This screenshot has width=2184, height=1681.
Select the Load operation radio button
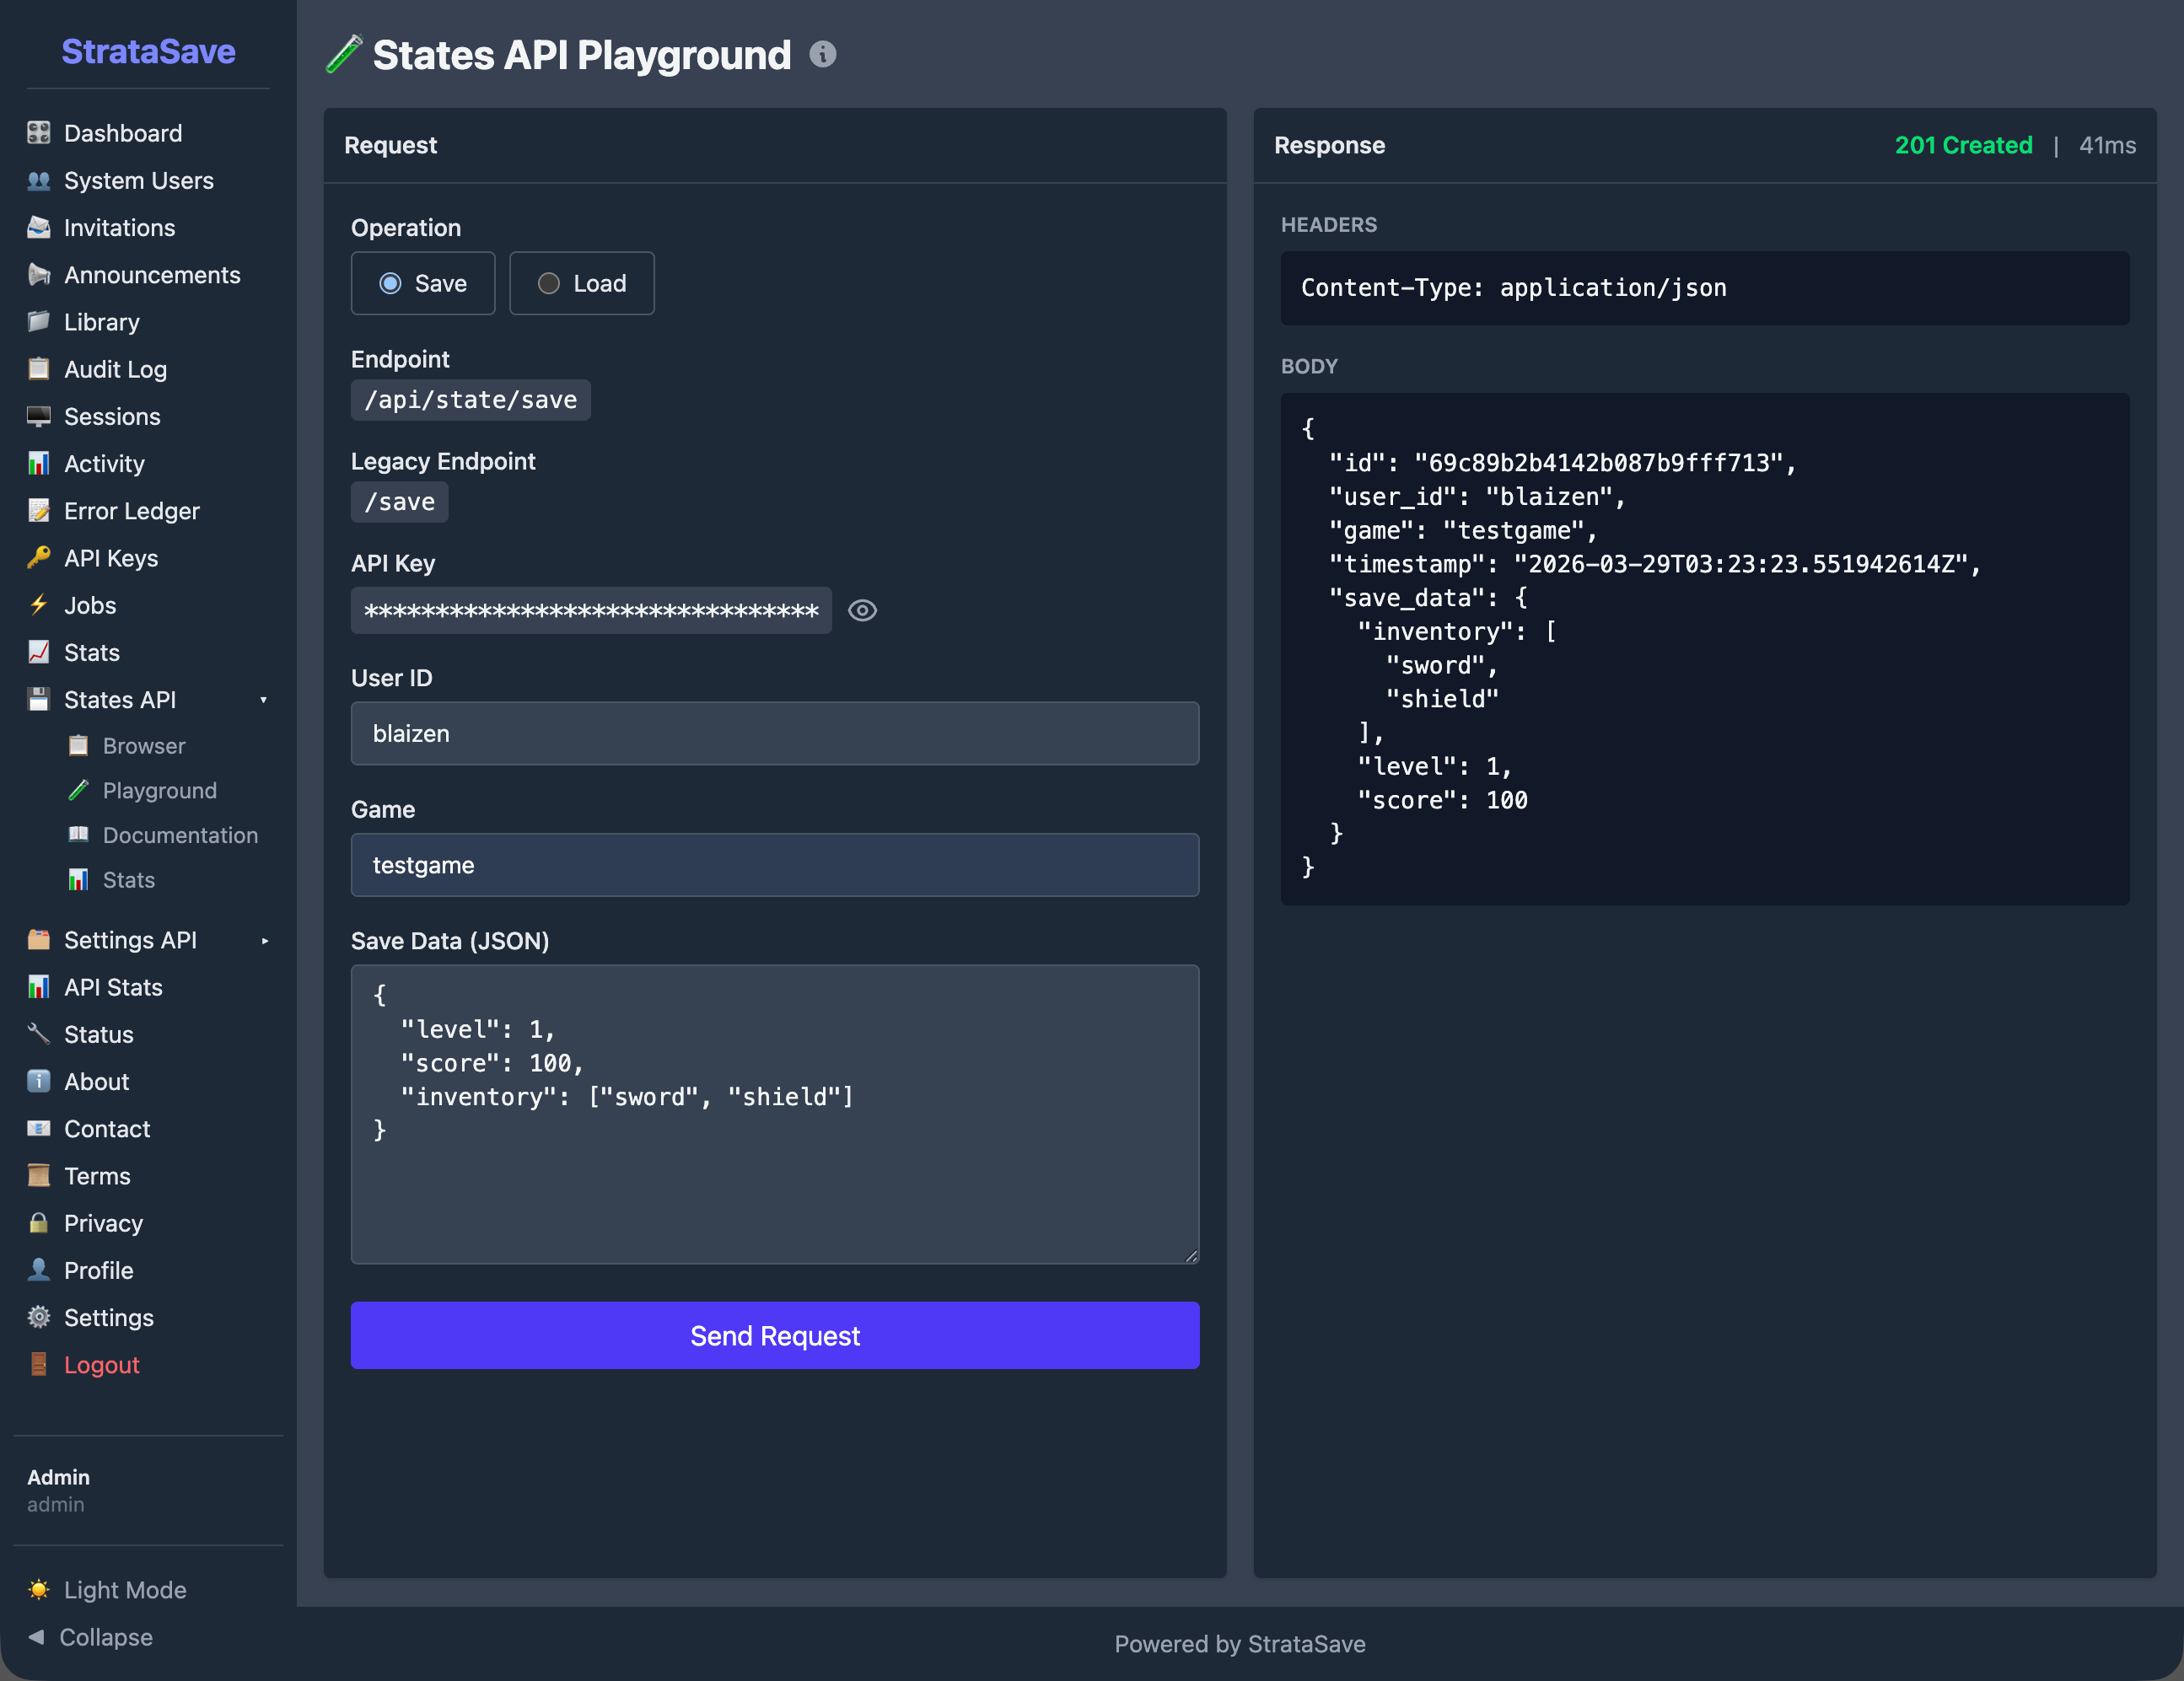[548, 283]
